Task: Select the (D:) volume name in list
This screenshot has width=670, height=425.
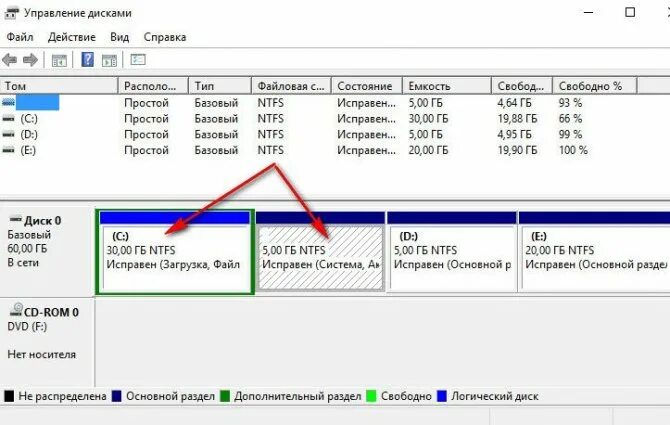Action: pos(29,135)
